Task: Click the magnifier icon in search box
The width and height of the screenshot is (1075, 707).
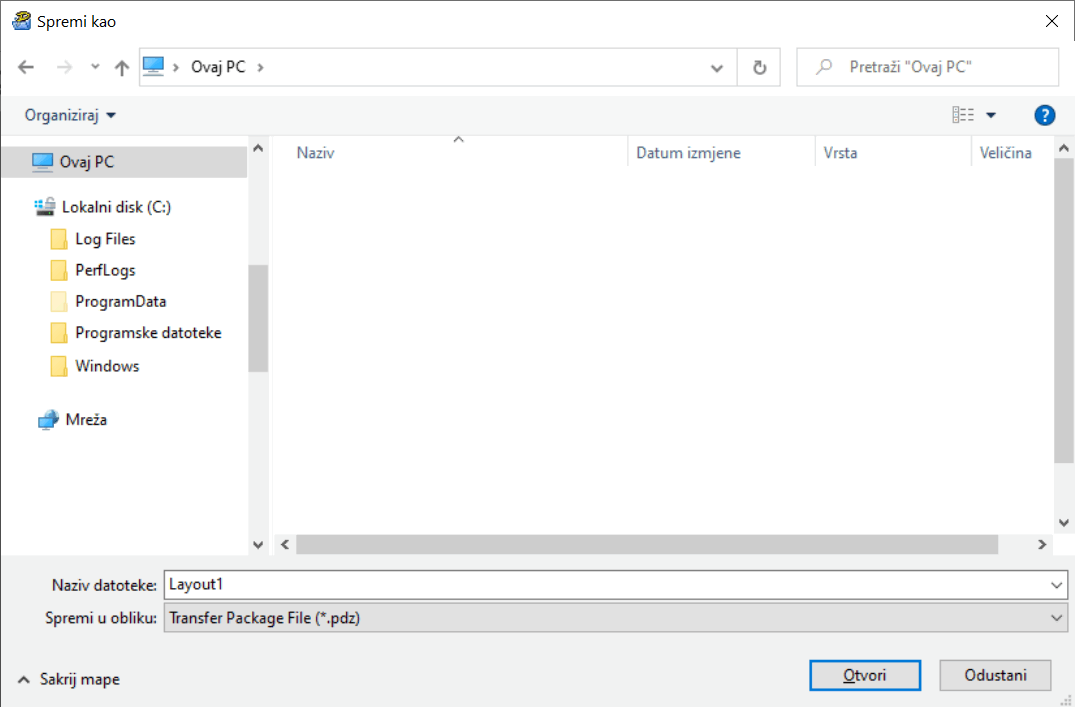Action: coord(824,67)
